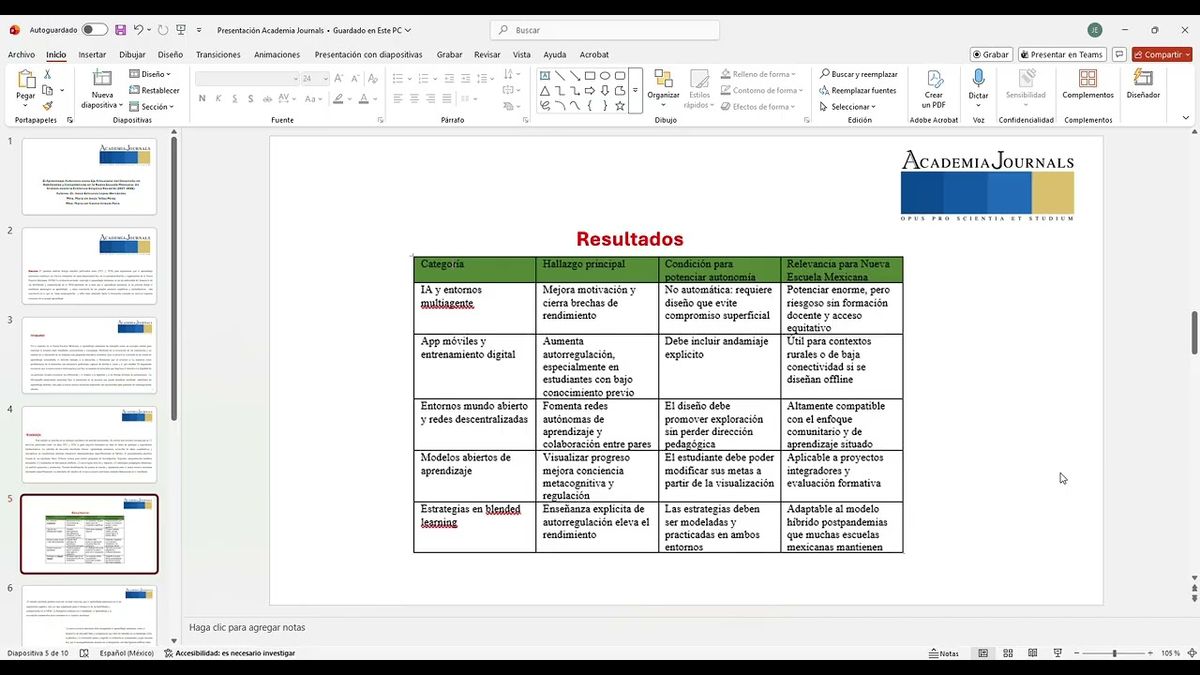Open the font size 24 dropdown
Image resolution: width=1200 pixels, height=675 pixels.
click(x=316, y=78)
